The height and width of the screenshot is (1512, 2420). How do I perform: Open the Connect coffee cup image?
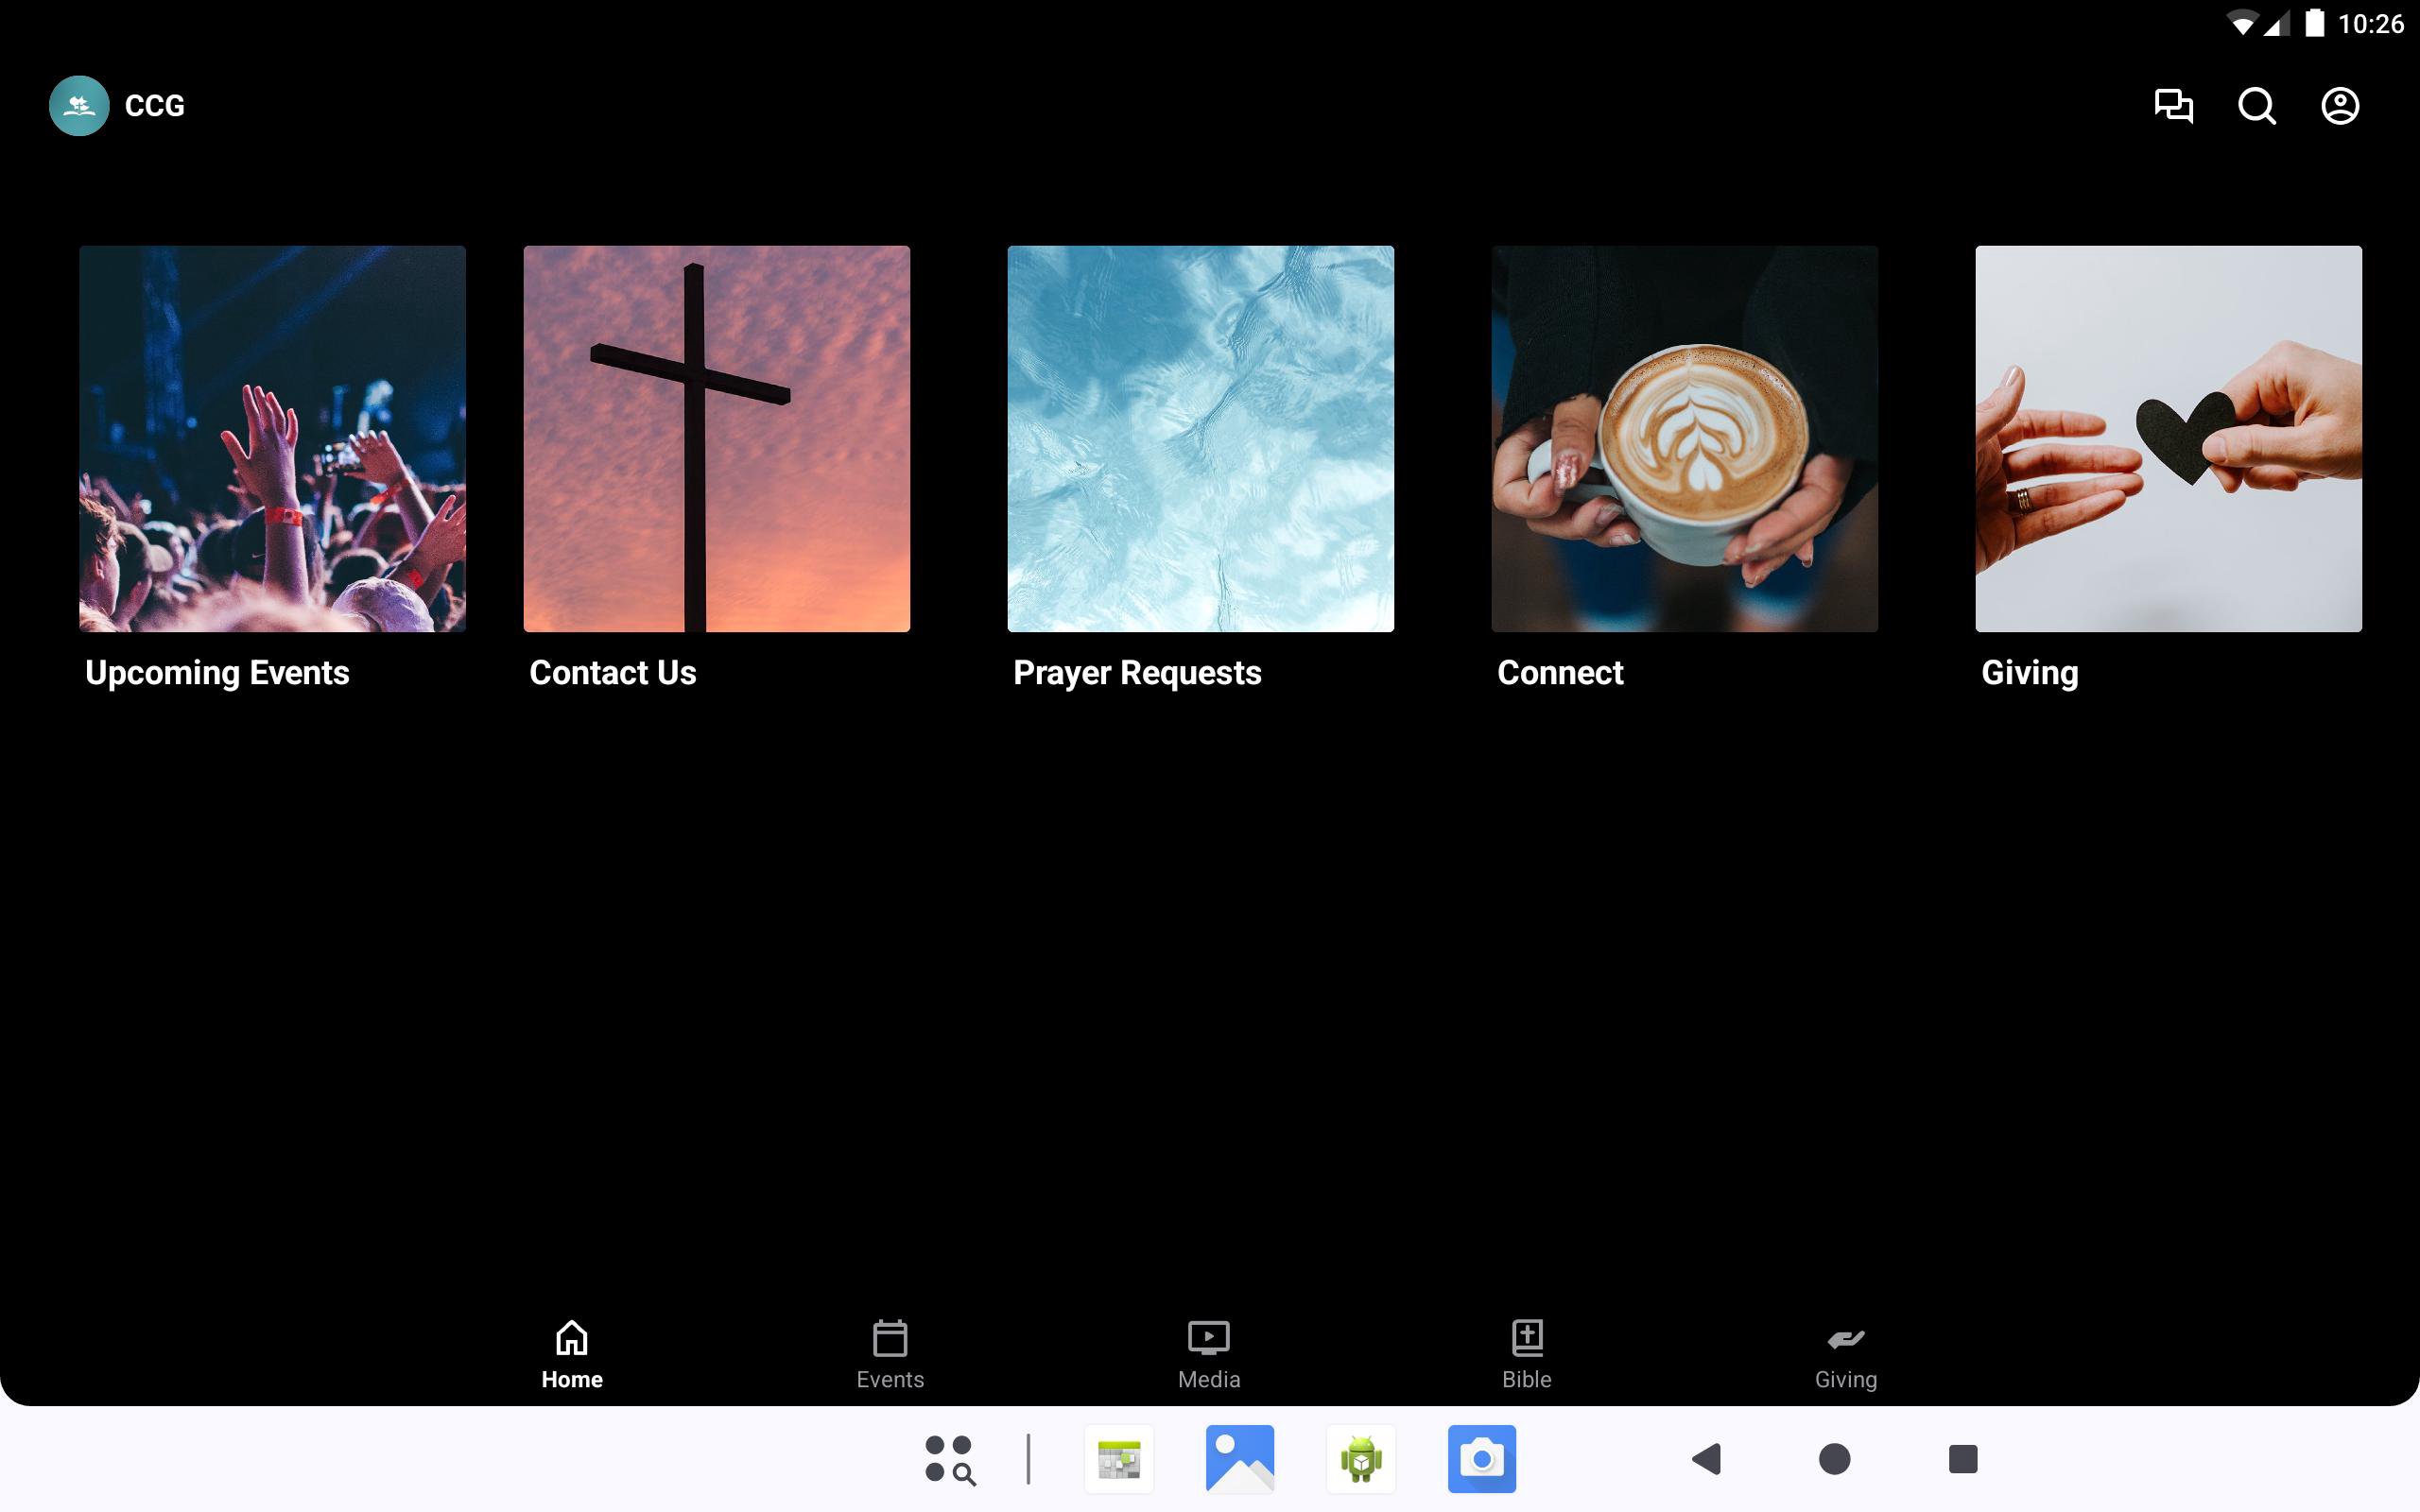(1684, 438)
